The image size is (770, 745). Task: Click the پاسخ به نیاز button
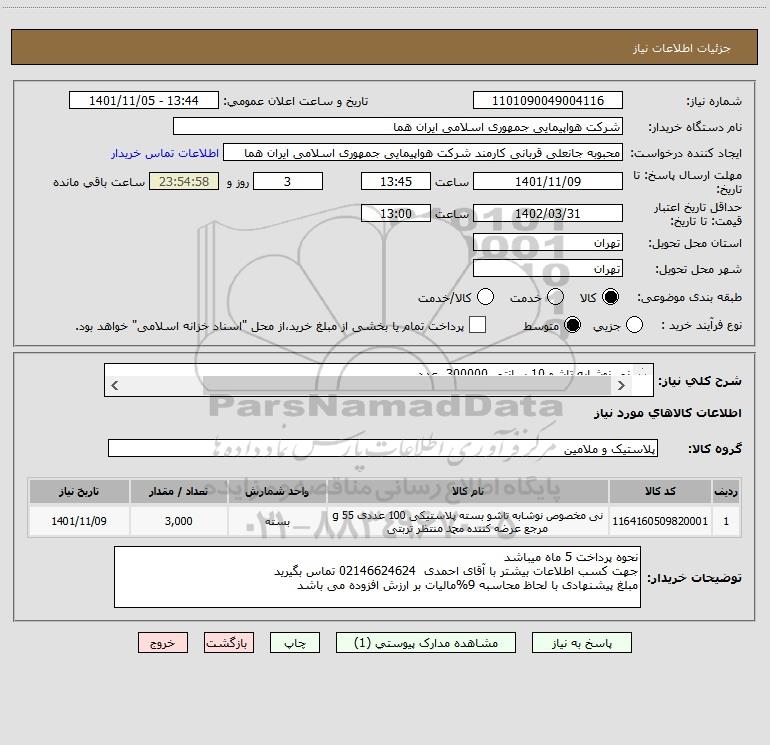point(582,643)
